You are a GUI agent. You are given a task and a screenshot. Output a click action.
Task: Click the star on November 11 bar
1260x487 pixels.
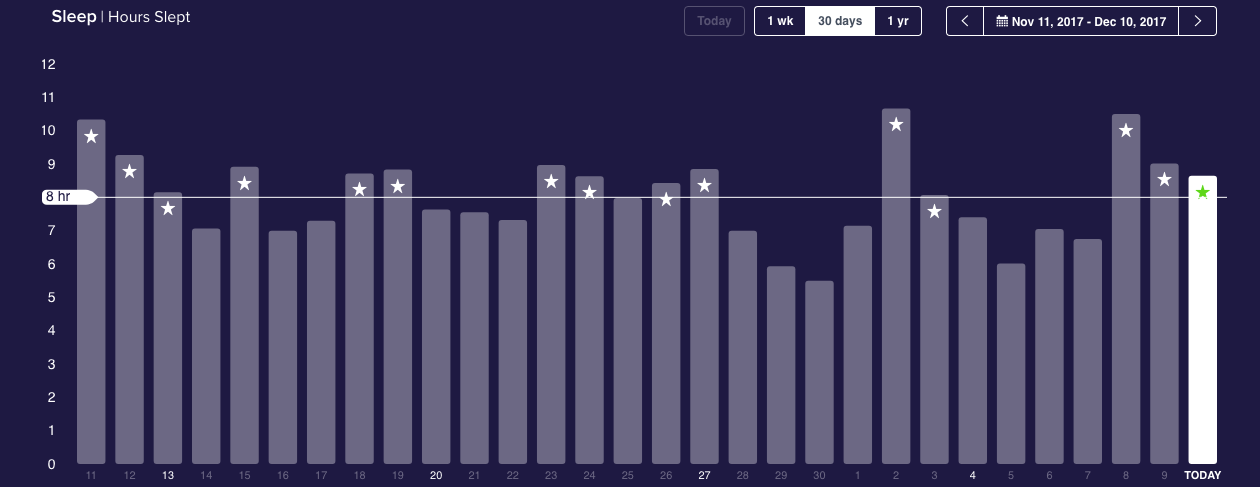coord(91,137)
